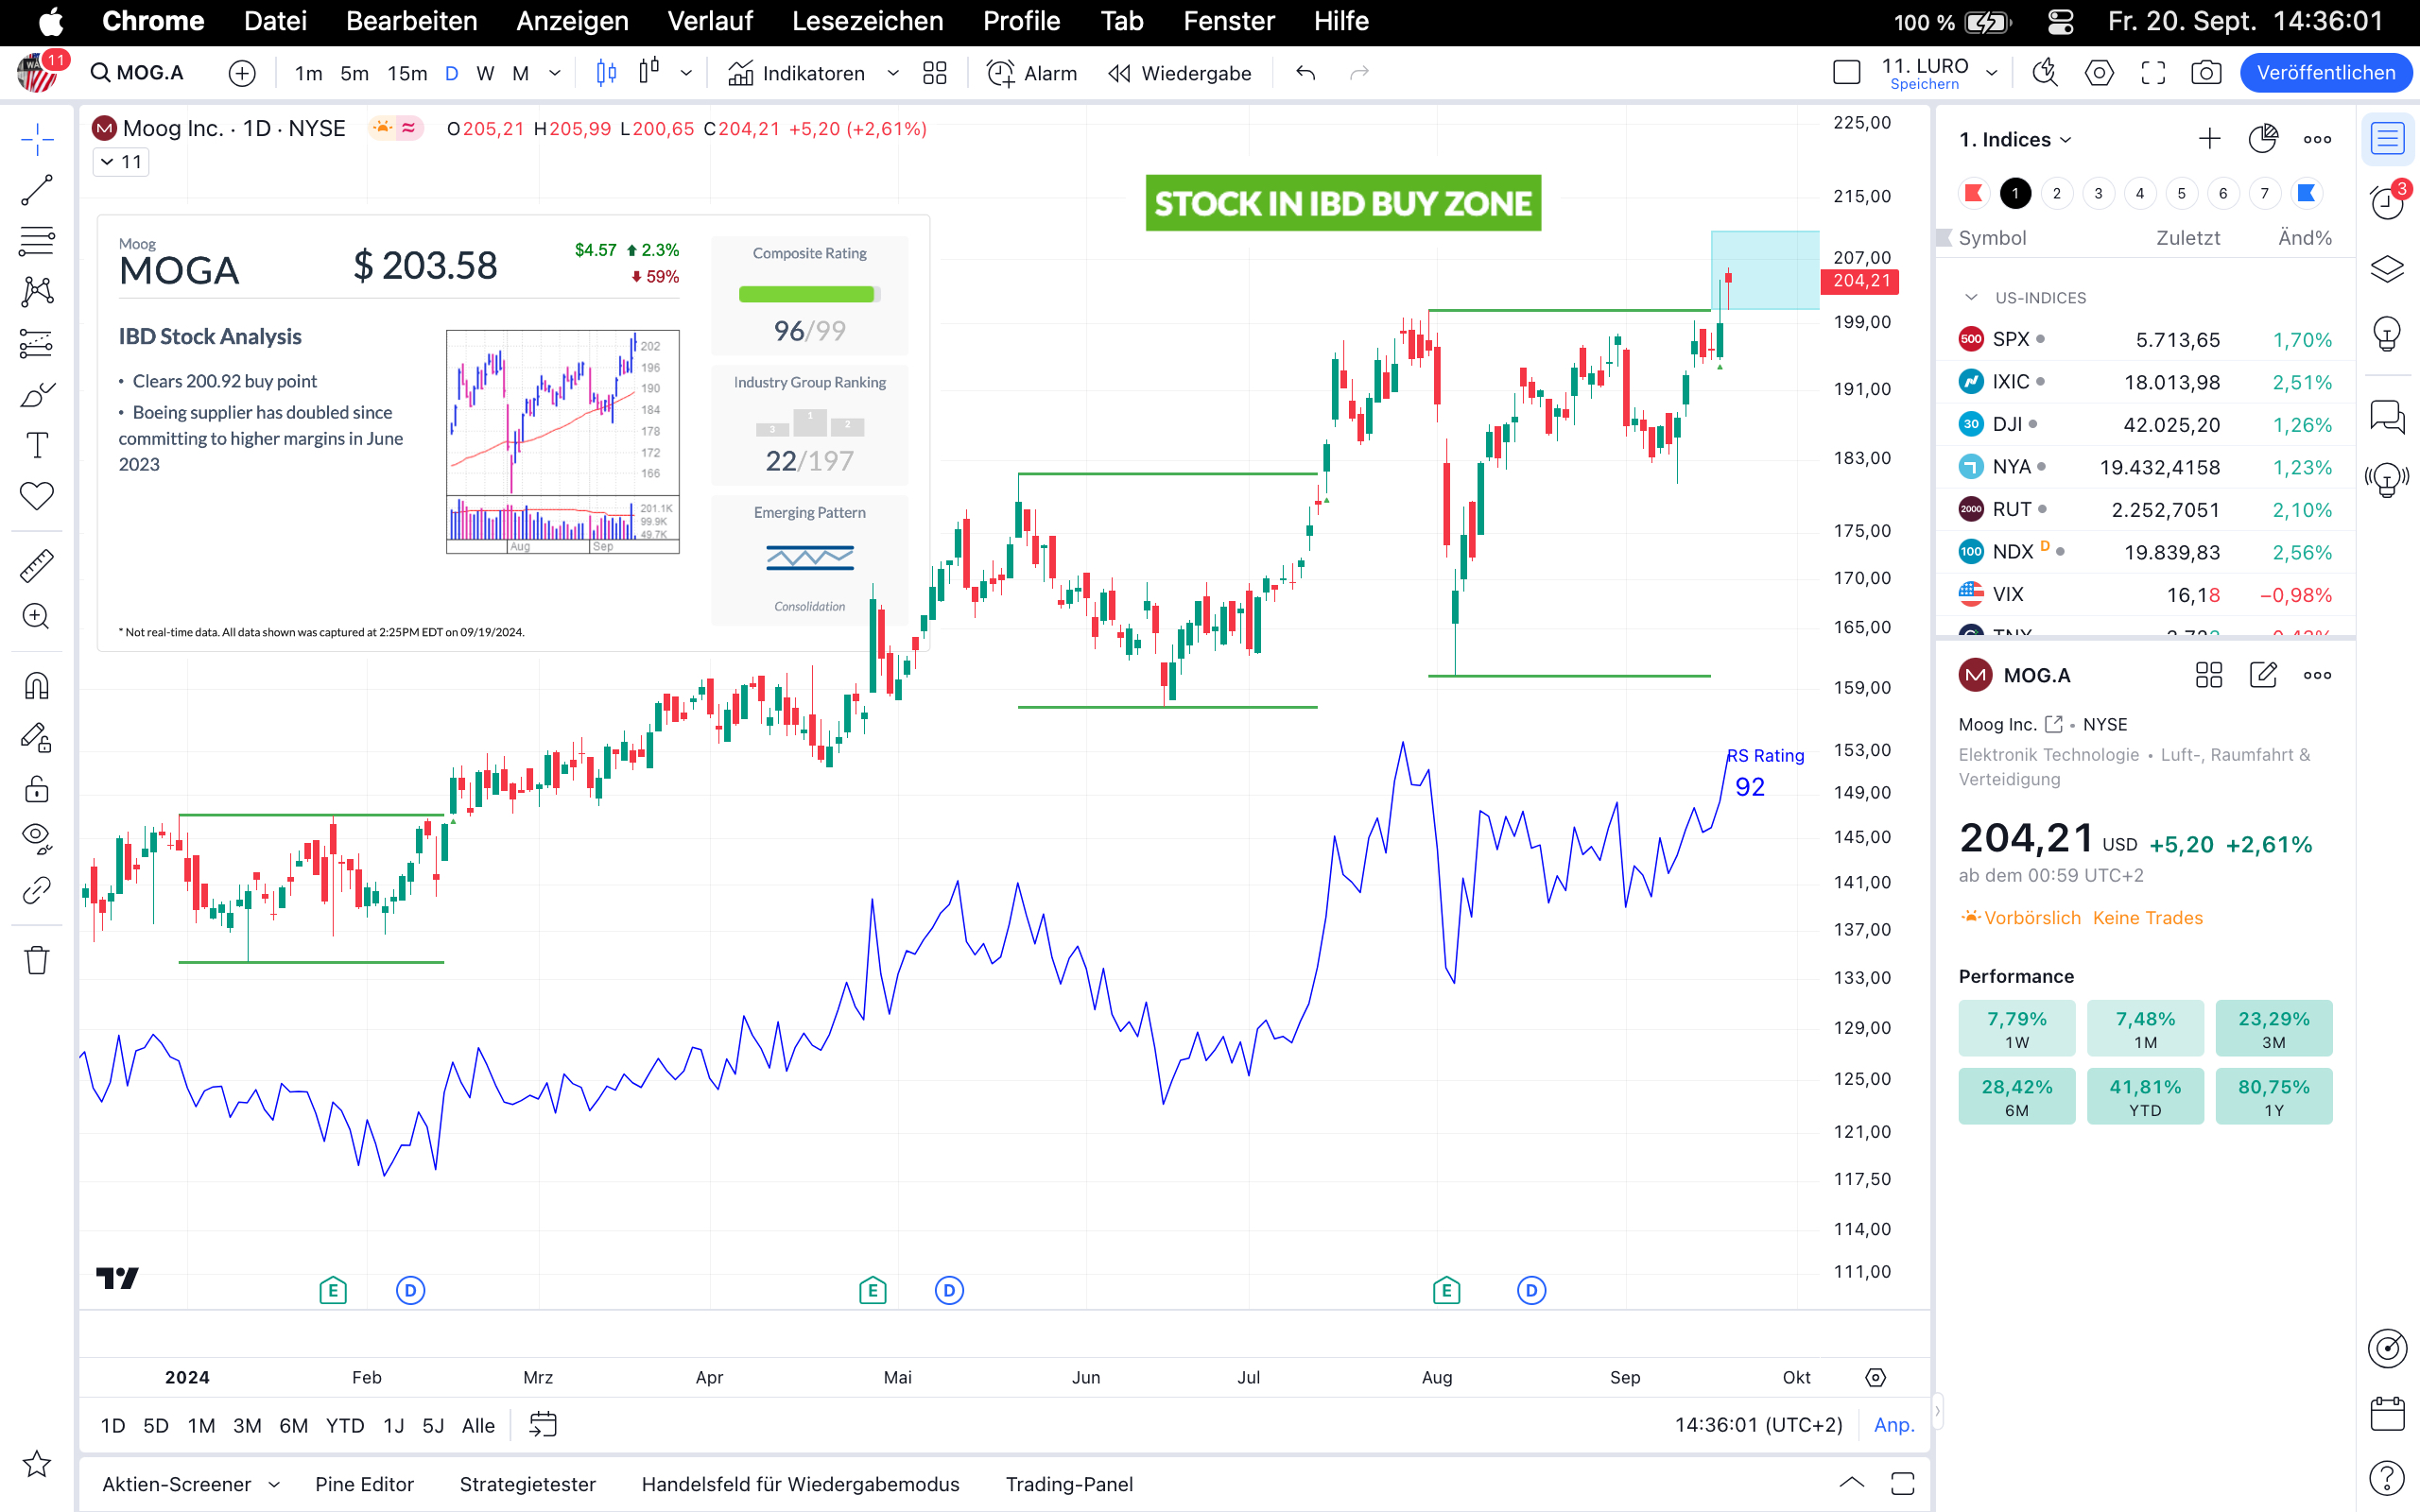Click the fullscreen mode icon
2420x1512 pixels.
2153,73
